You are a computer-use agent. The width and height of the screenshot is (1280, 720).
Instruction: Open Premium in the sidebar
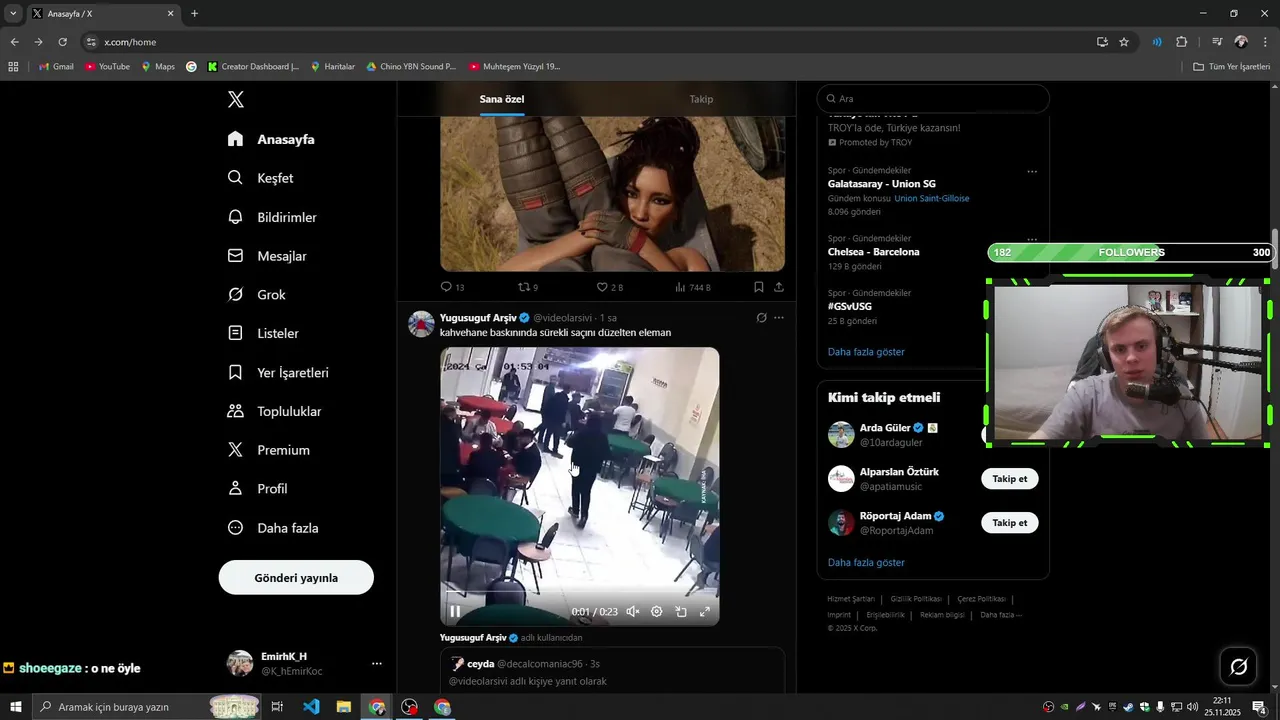click(268, 450)
